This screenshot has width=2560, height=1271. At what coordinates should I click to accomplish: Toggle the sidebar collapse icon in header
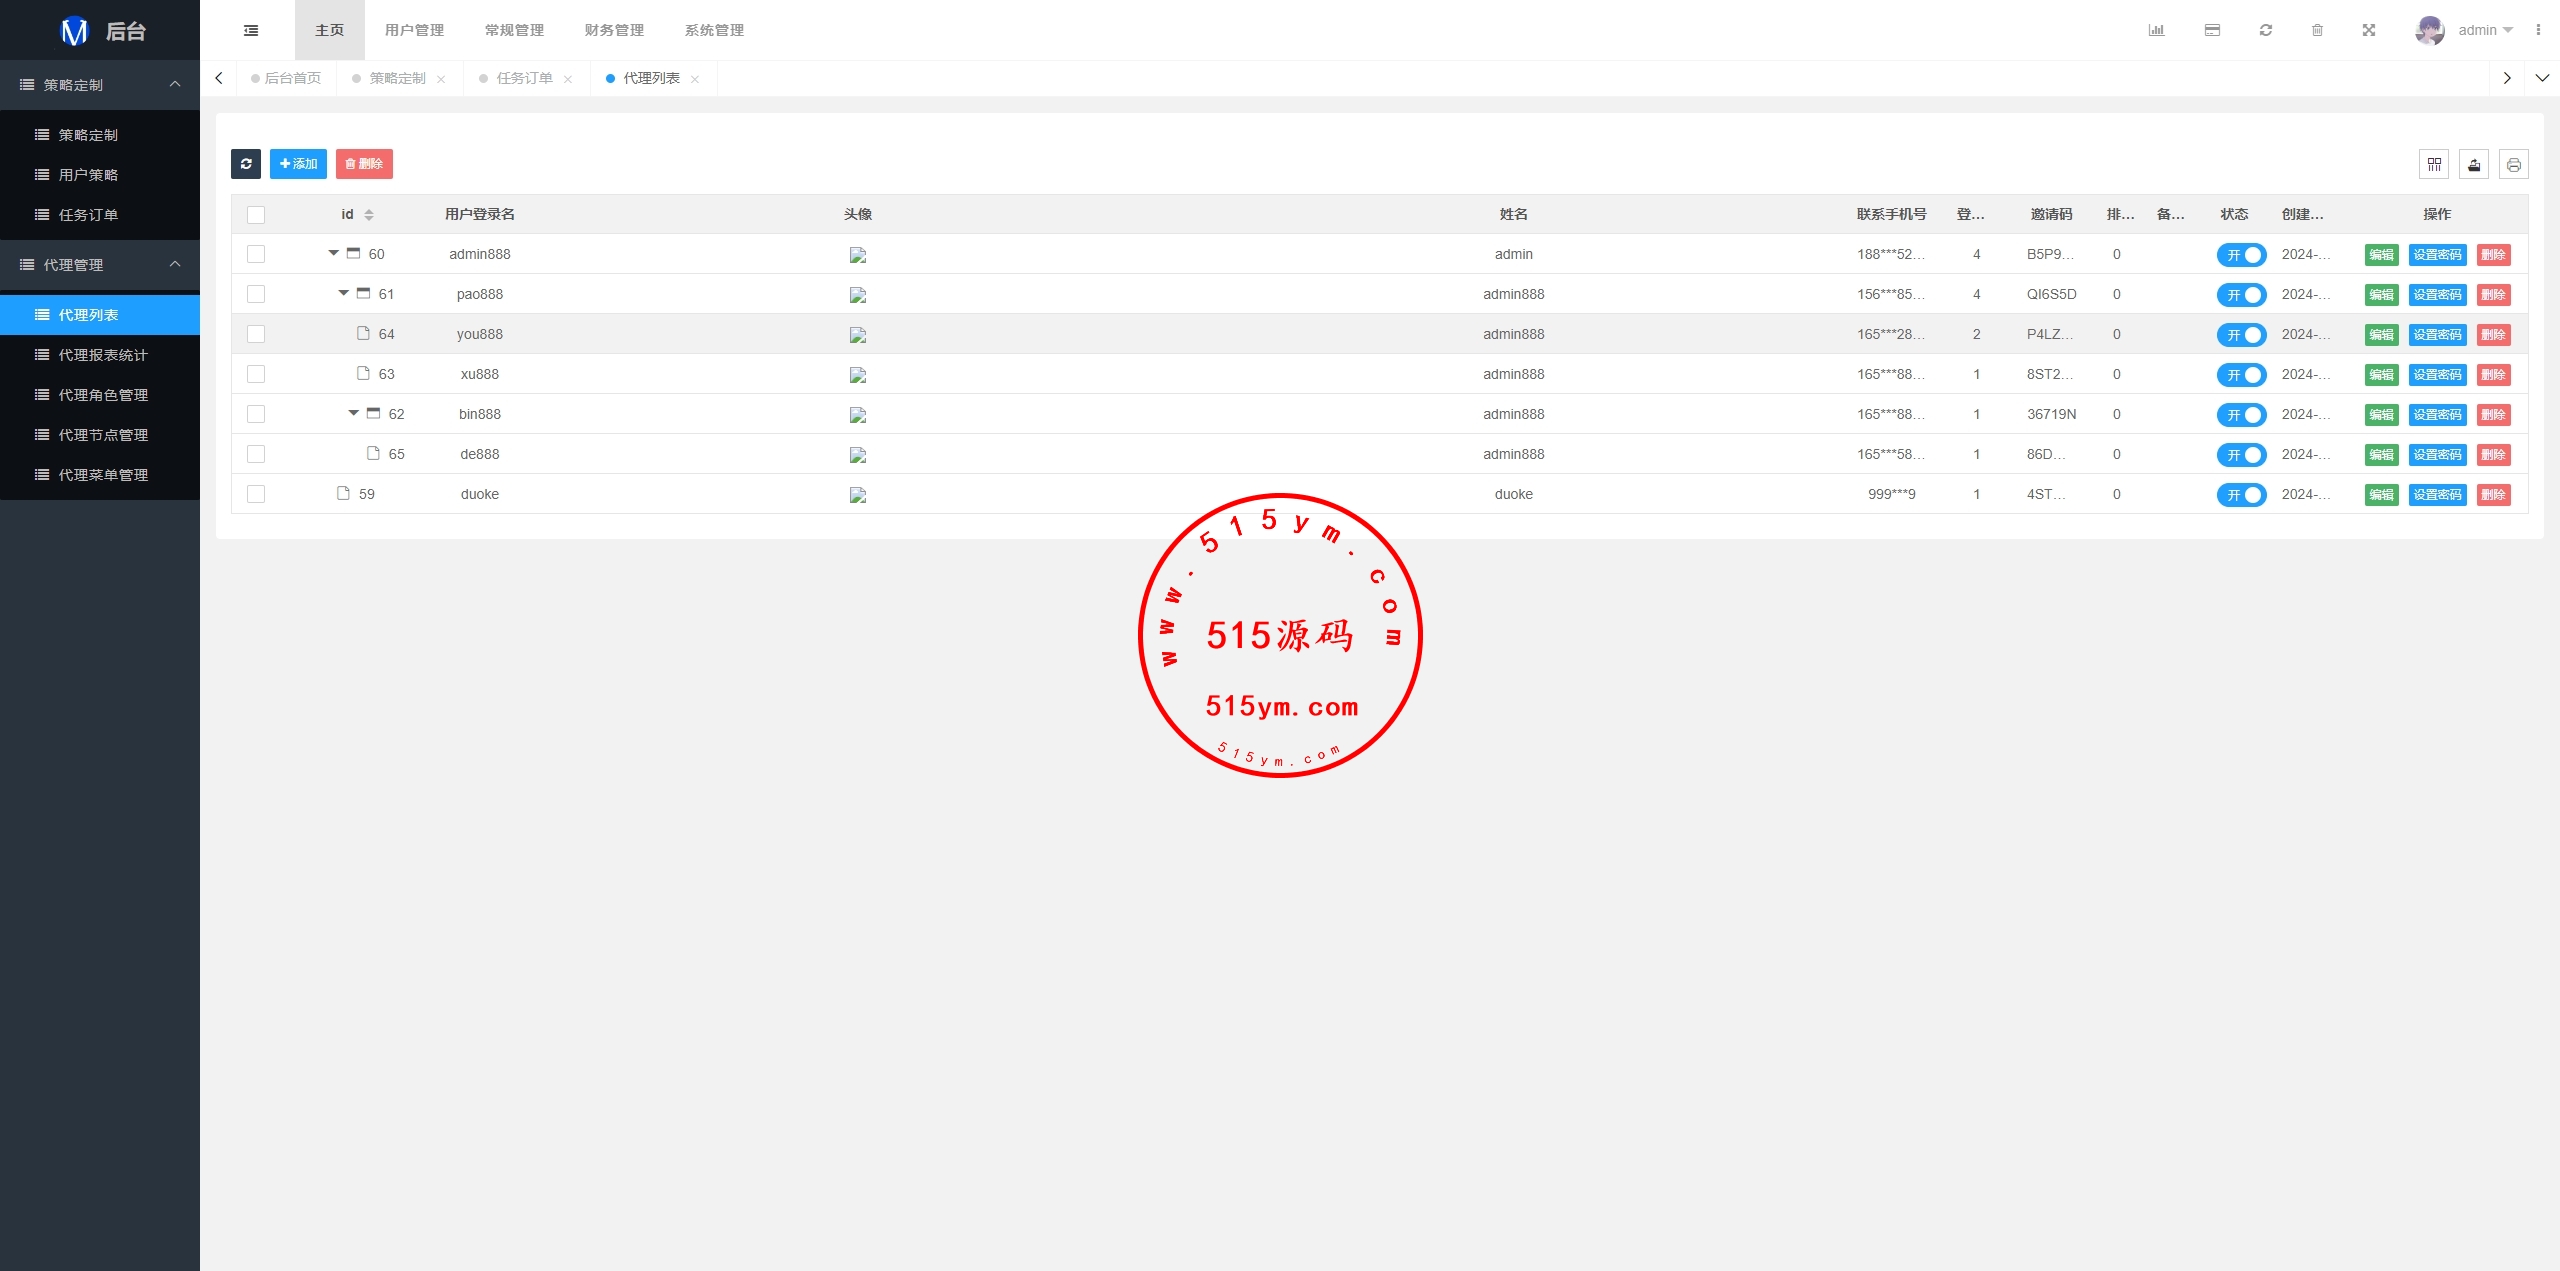[x=251, y=30]
